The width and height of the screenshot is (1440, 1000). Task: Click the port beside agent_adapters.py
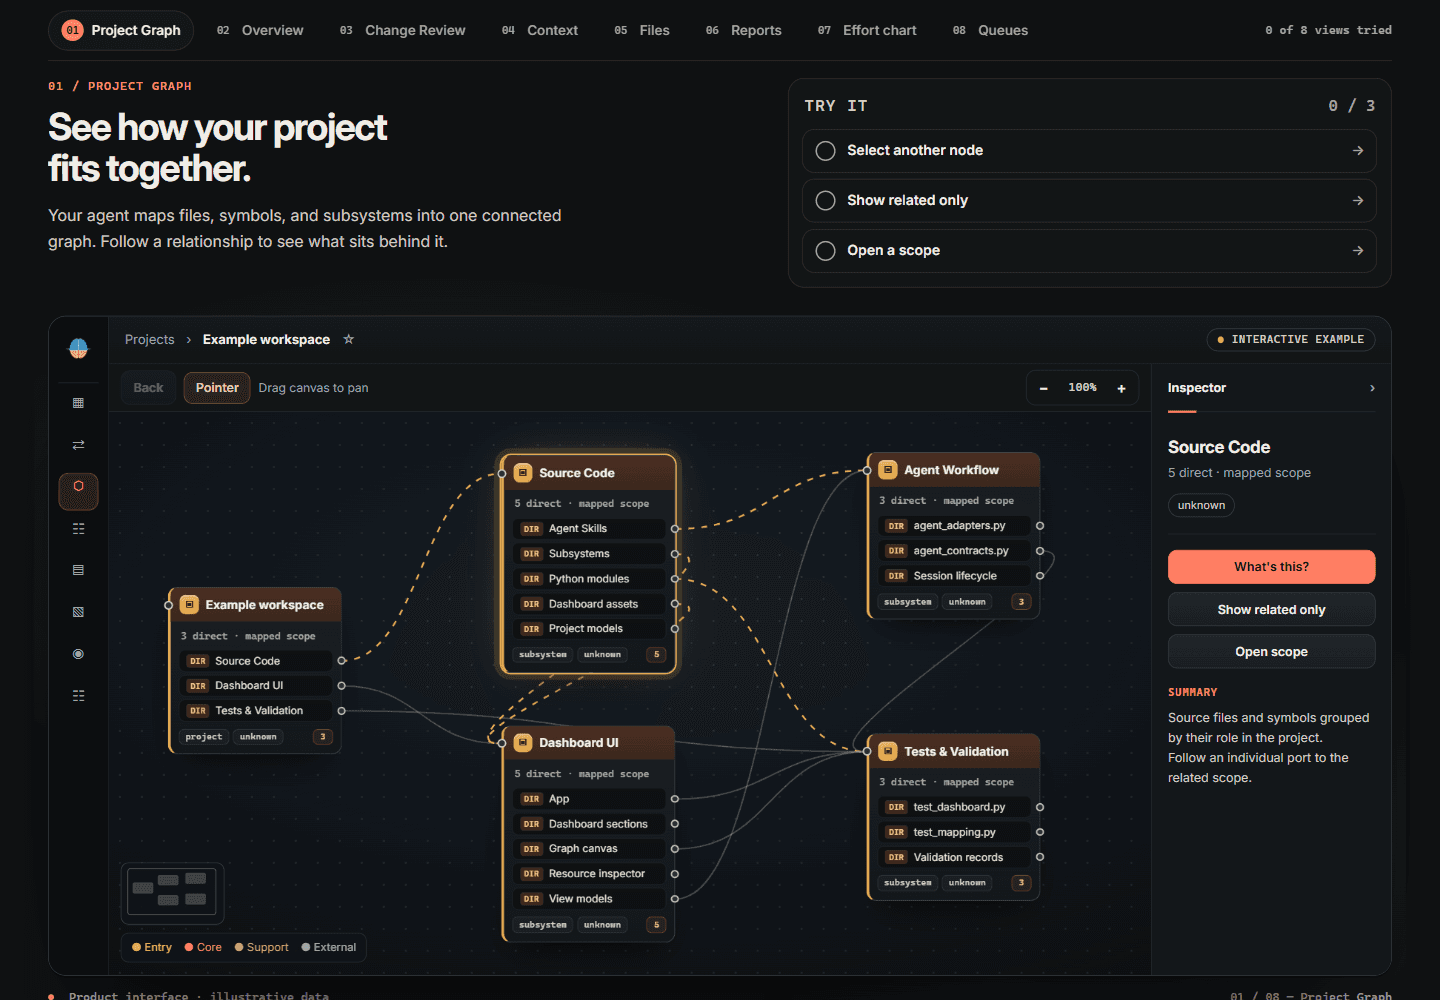(x=1040, y=526)
